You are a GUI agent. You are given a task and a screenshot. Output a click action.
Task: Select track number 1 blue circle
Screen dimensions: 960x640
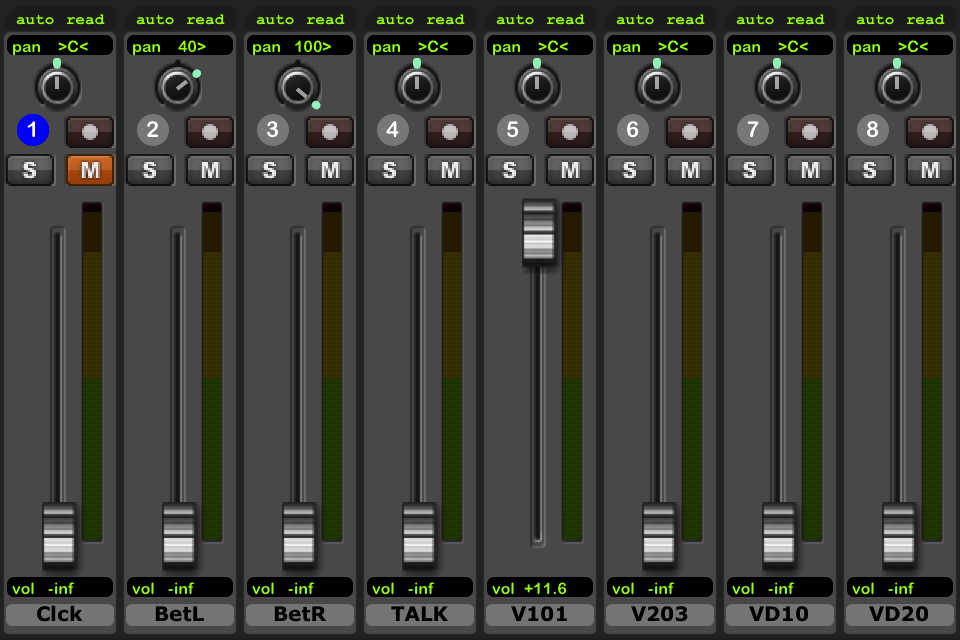33,130
